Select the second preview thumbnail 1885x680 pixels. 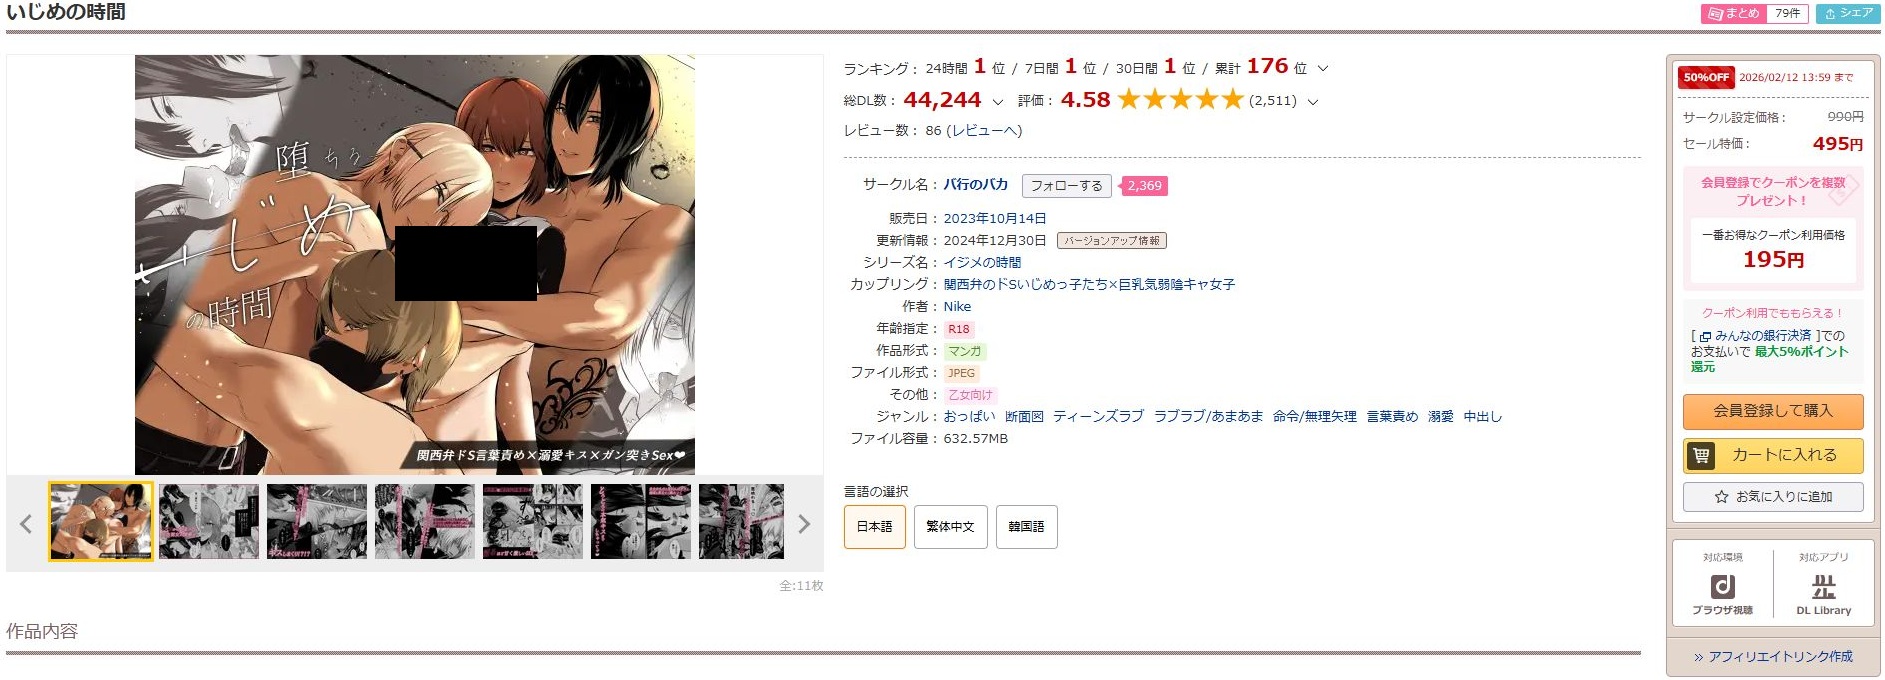coord(208,521)
